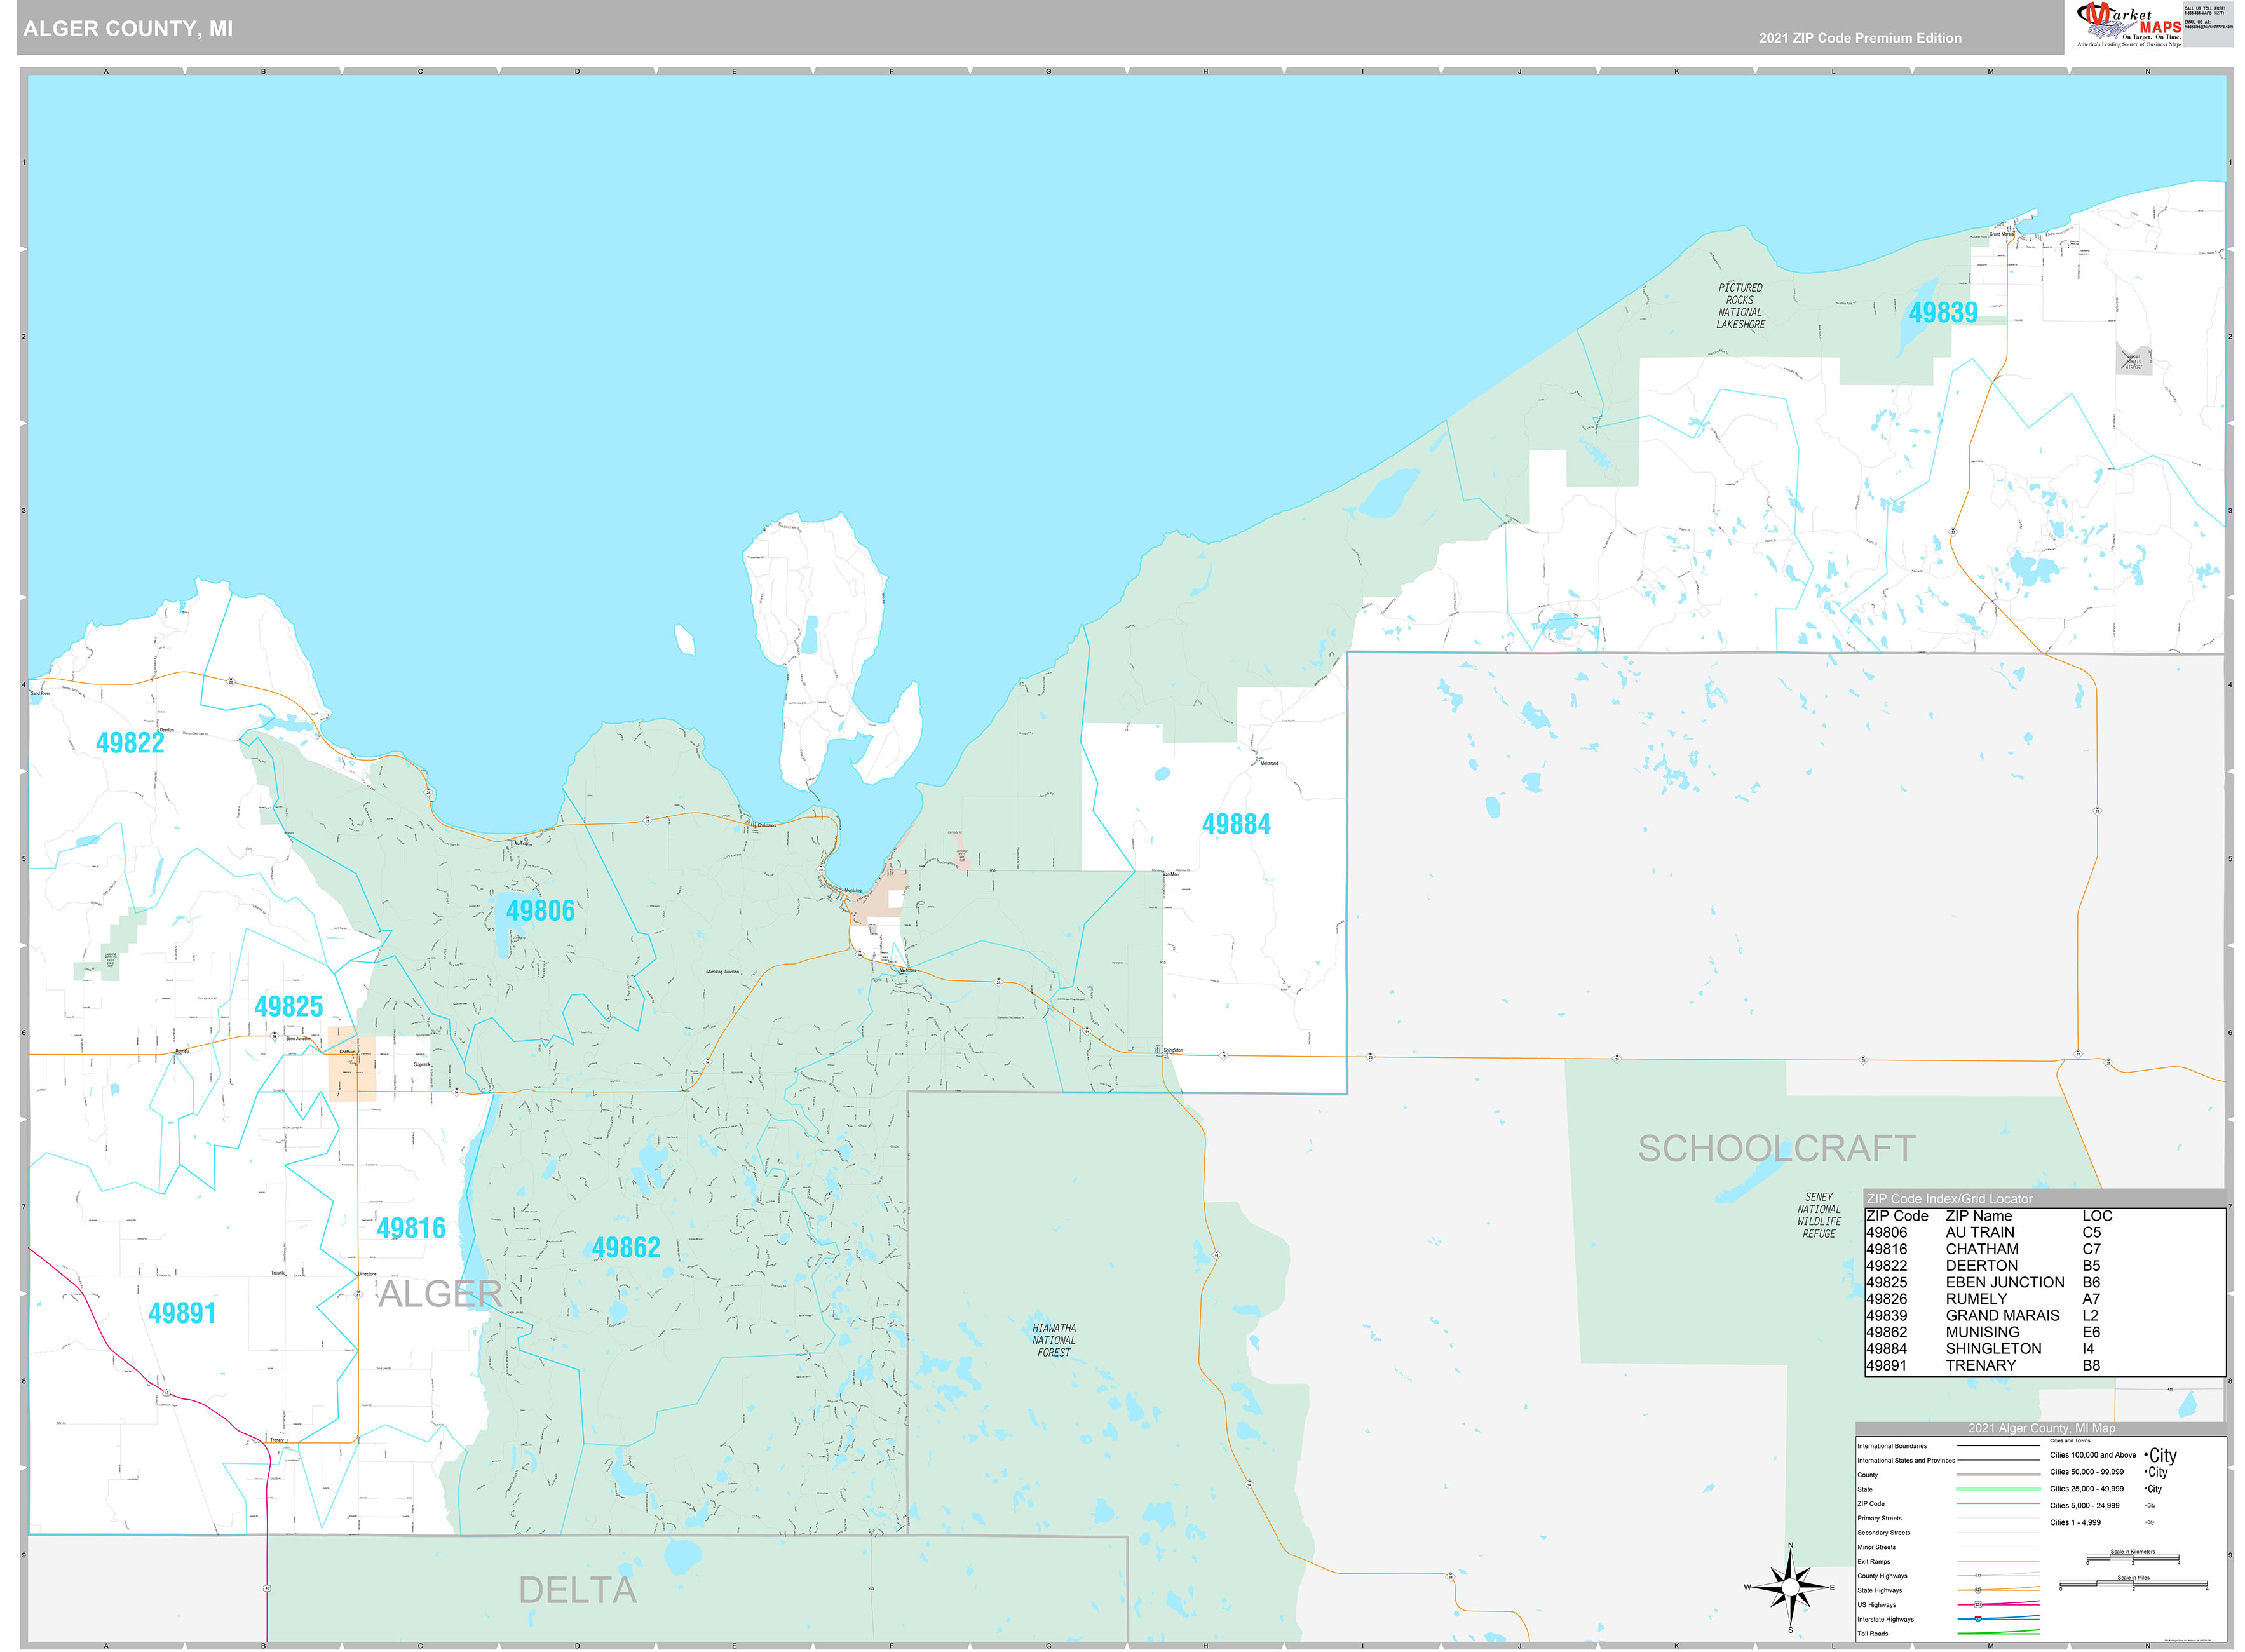Screen dimensions: 2245x1652
Task: Click the compass rose icon
Action: [1790, 1586]
